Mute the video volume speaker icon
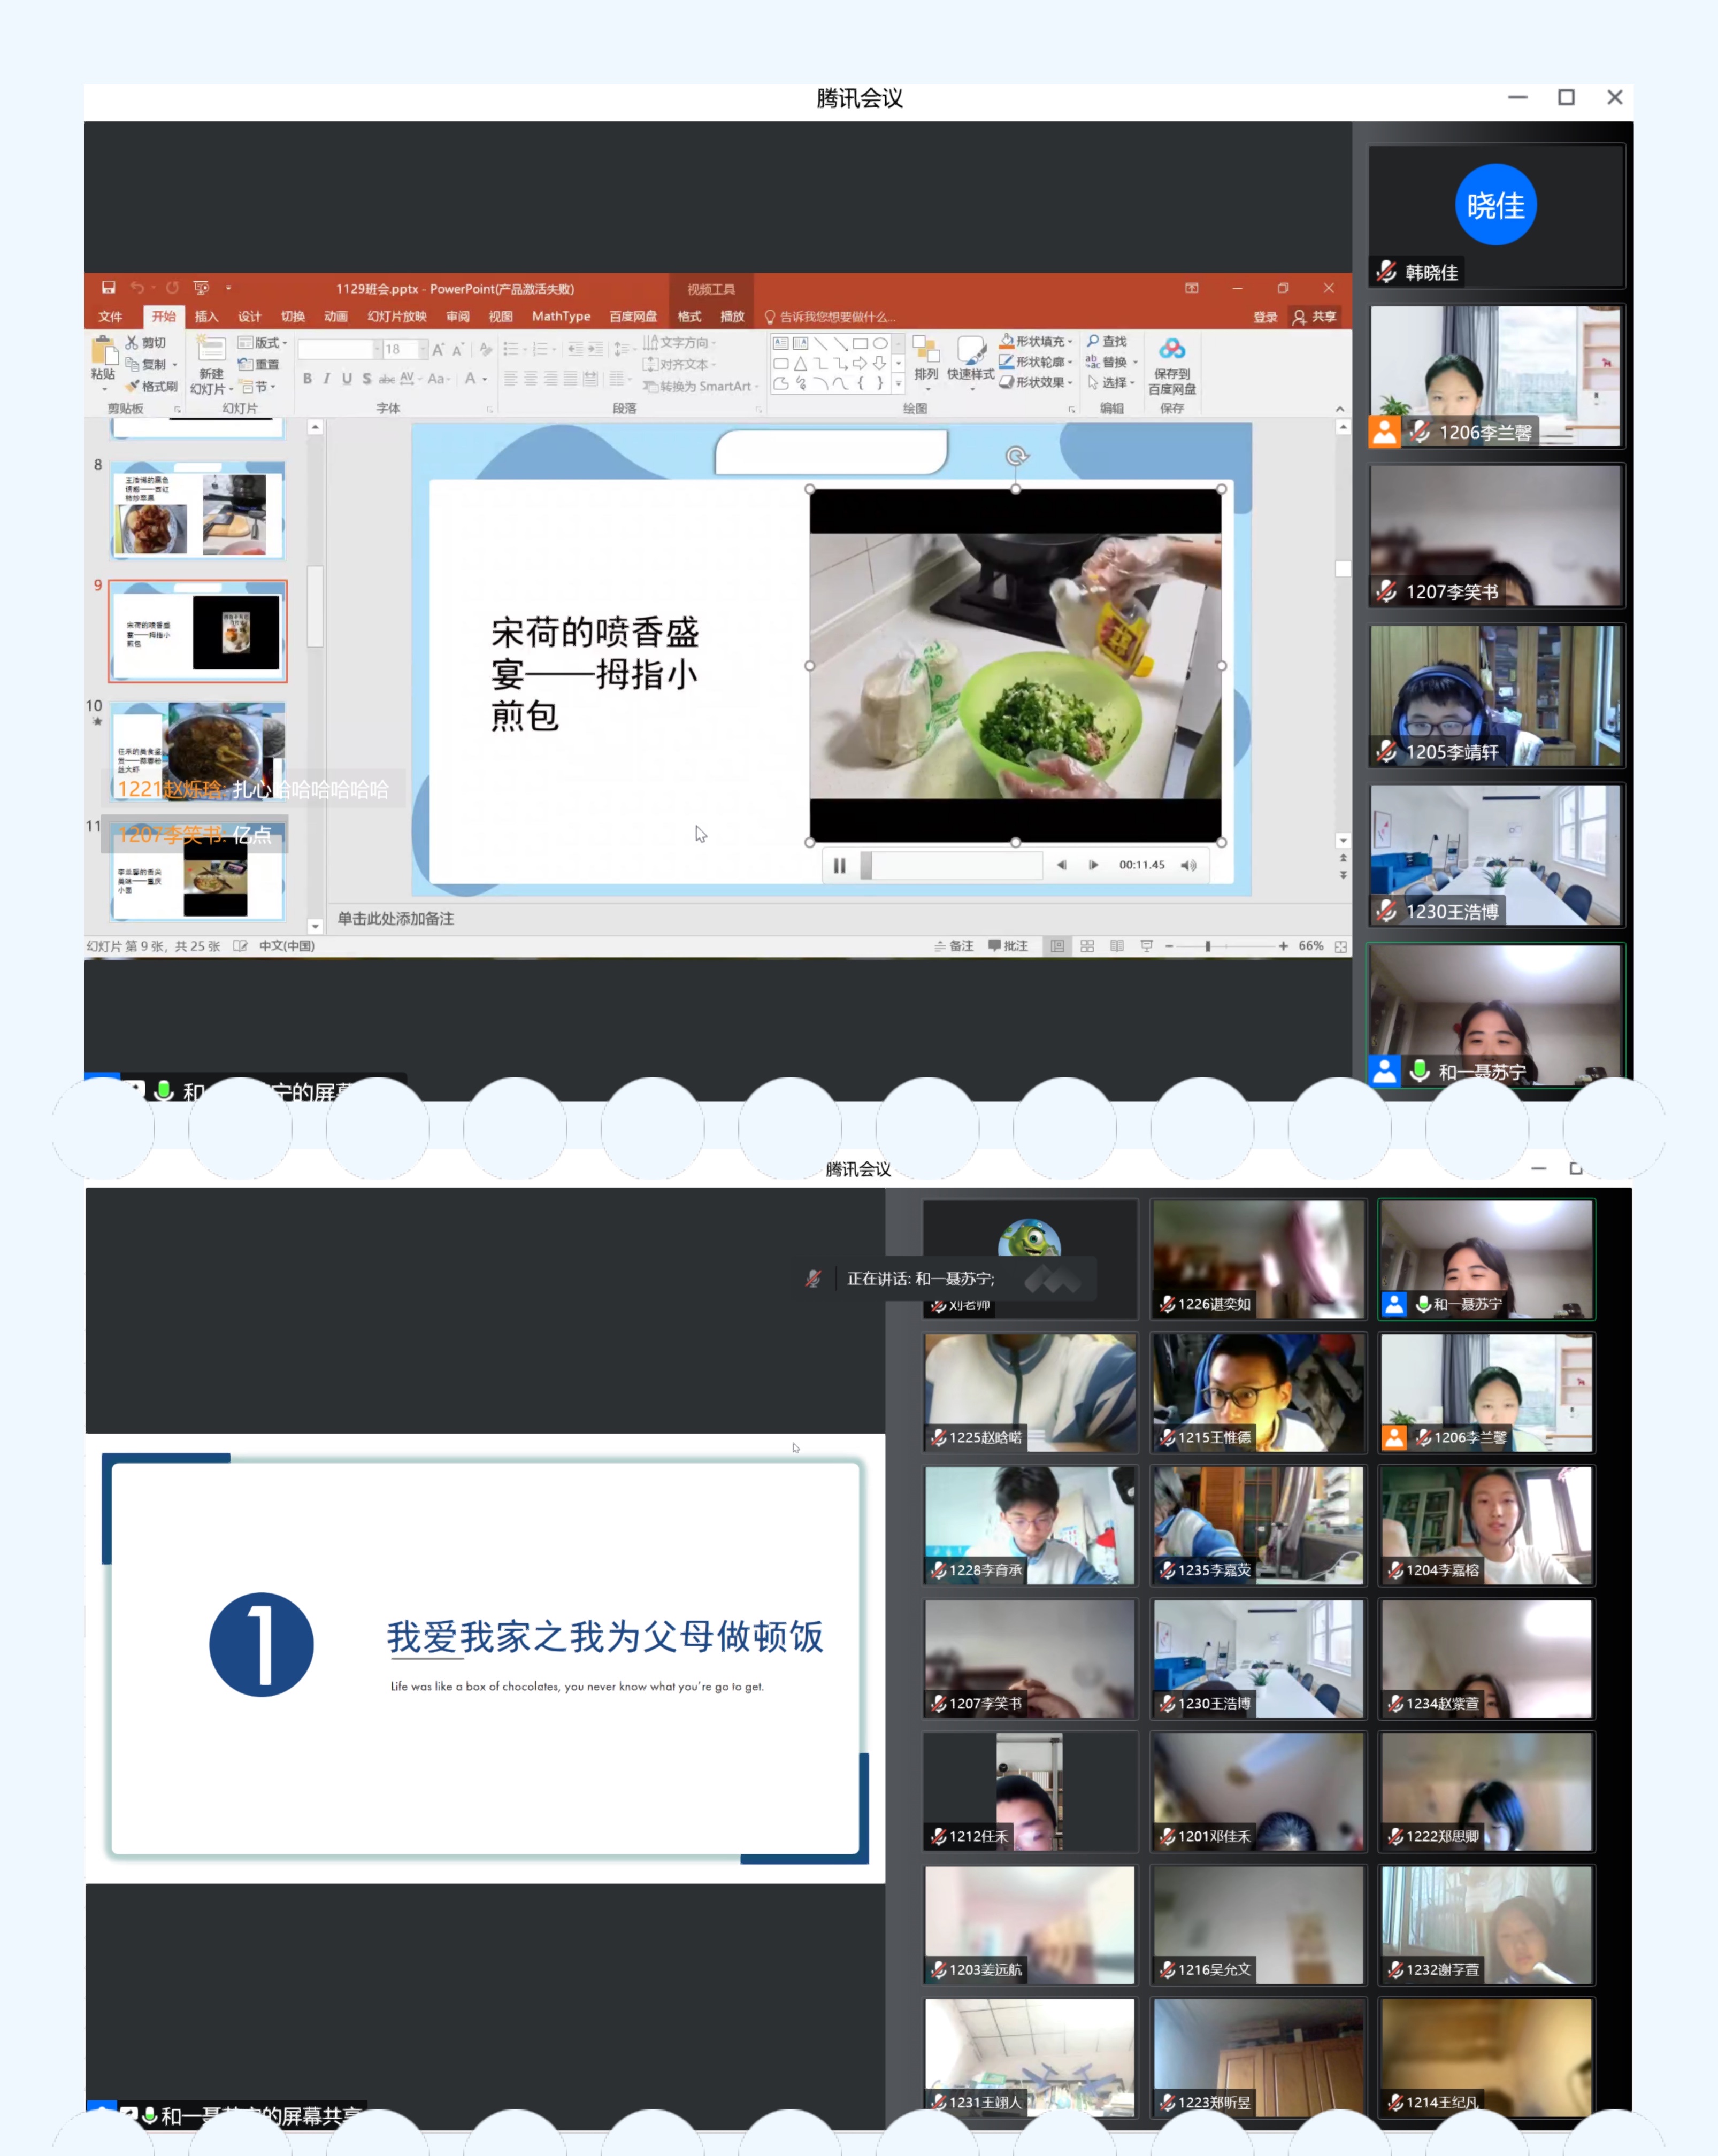 click(x=1188, y=866)
